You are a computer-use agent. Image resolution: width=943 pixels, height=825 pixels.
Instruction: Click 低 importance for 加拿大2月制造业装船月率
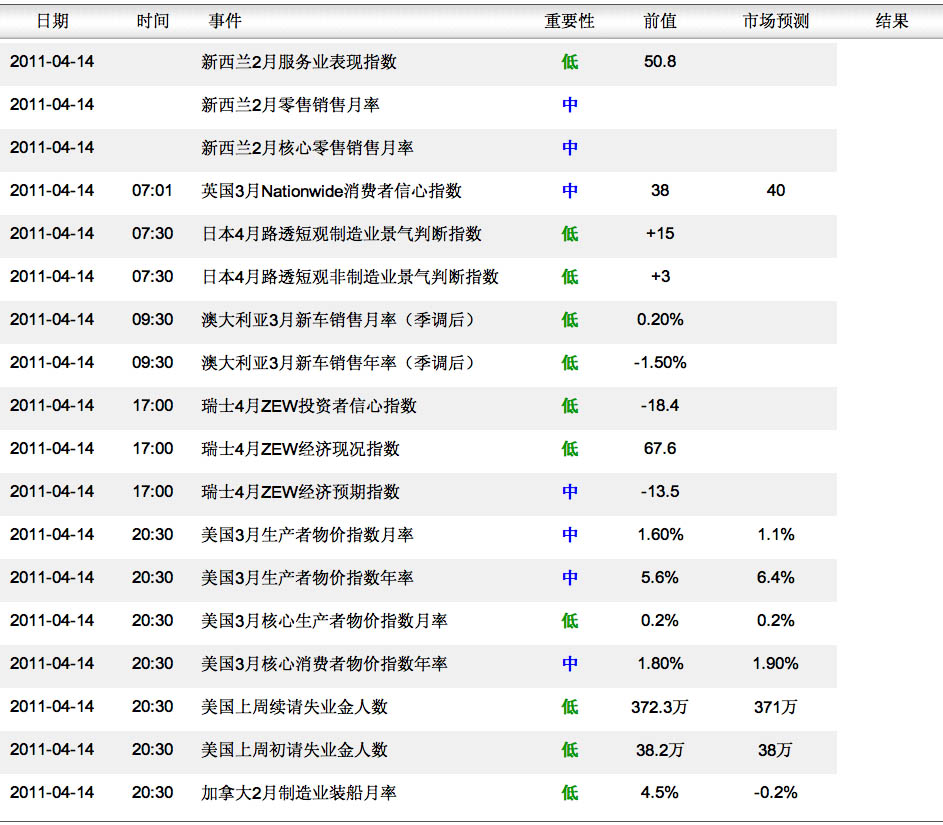point(570,793)
